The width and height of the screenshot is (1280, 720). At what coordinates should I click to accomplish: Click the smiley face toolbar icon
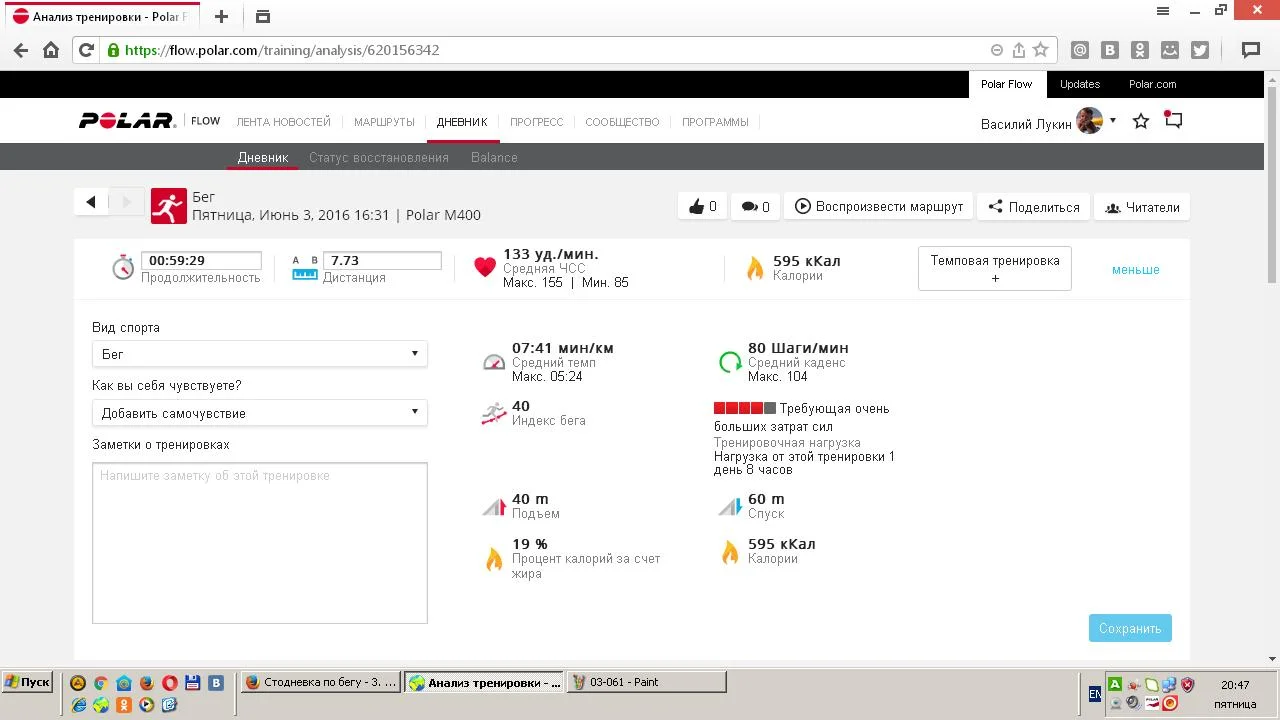tap(1170, 50)
